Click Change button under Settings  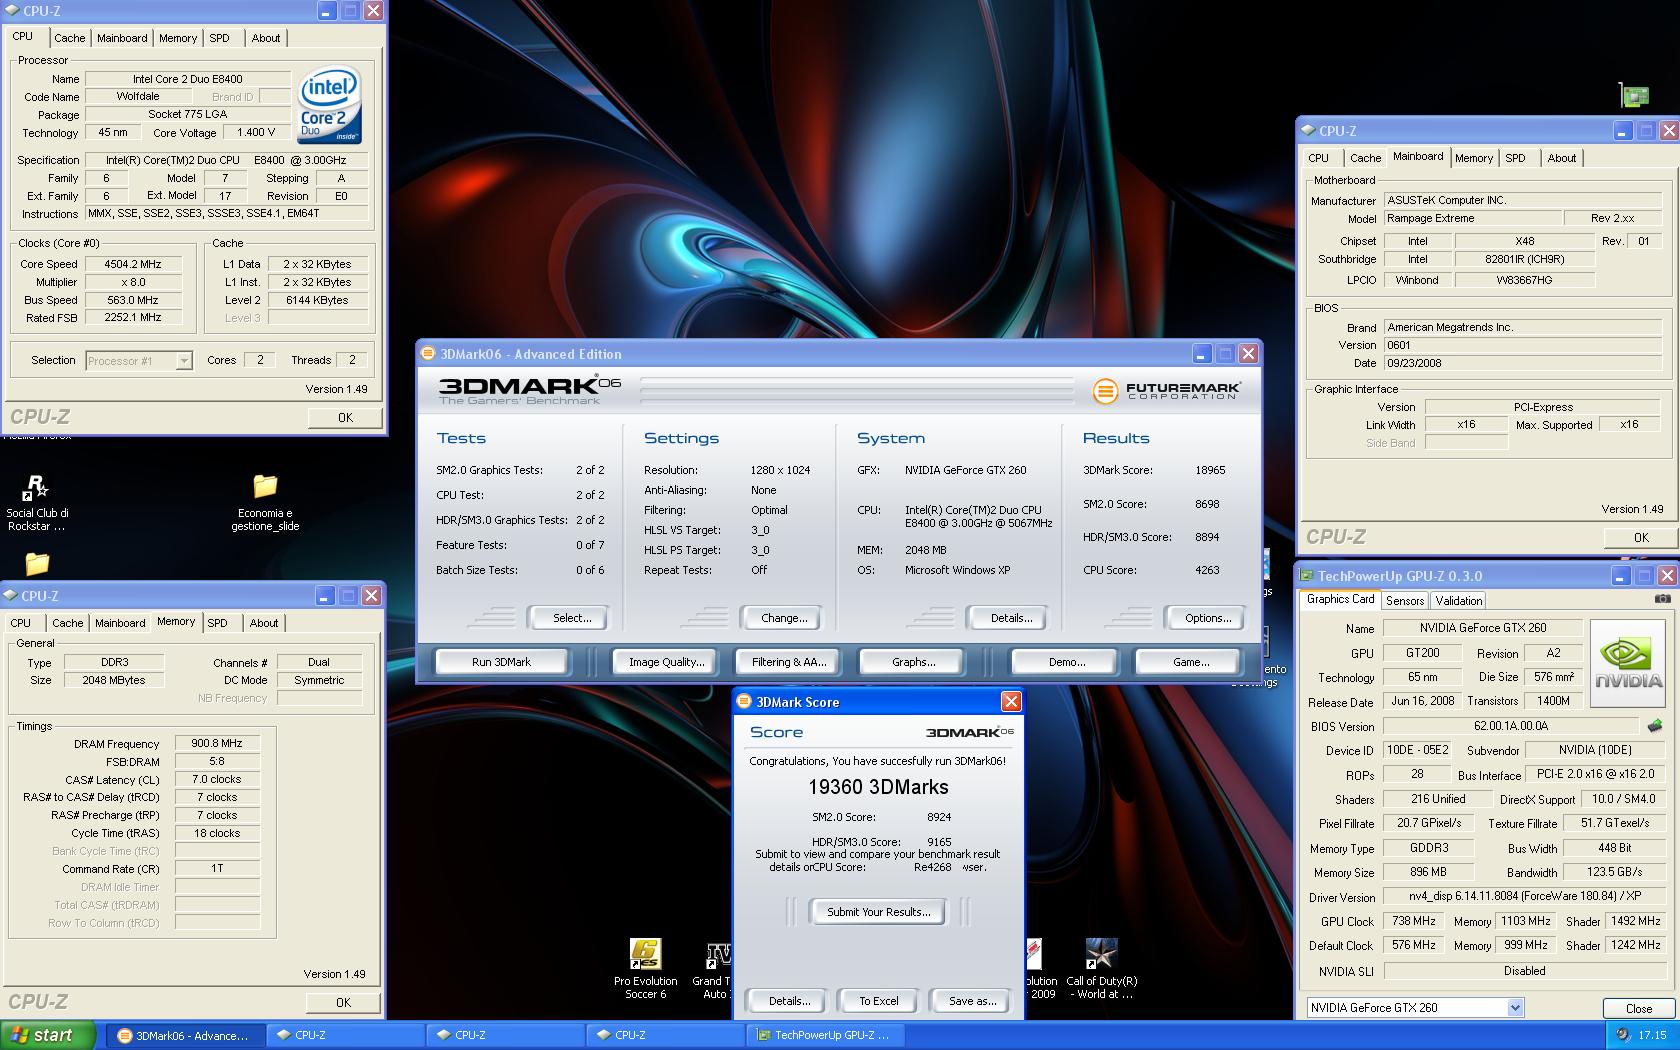click(x=784, y=618)
